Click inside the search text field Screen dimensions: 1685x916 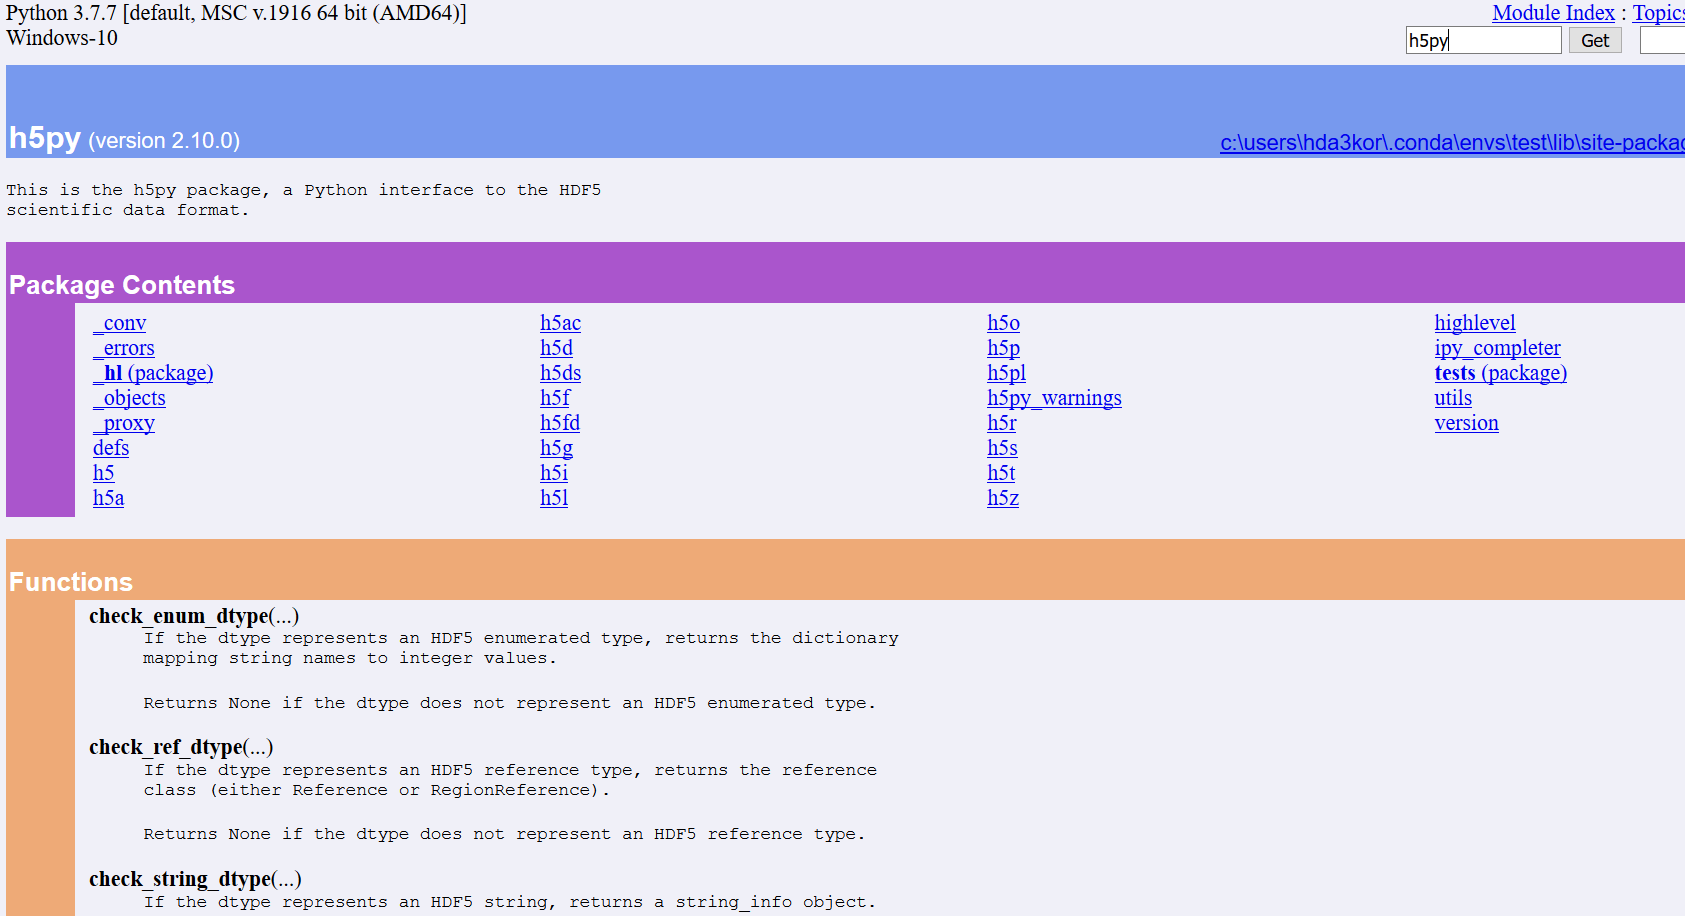coord(1483,40)
